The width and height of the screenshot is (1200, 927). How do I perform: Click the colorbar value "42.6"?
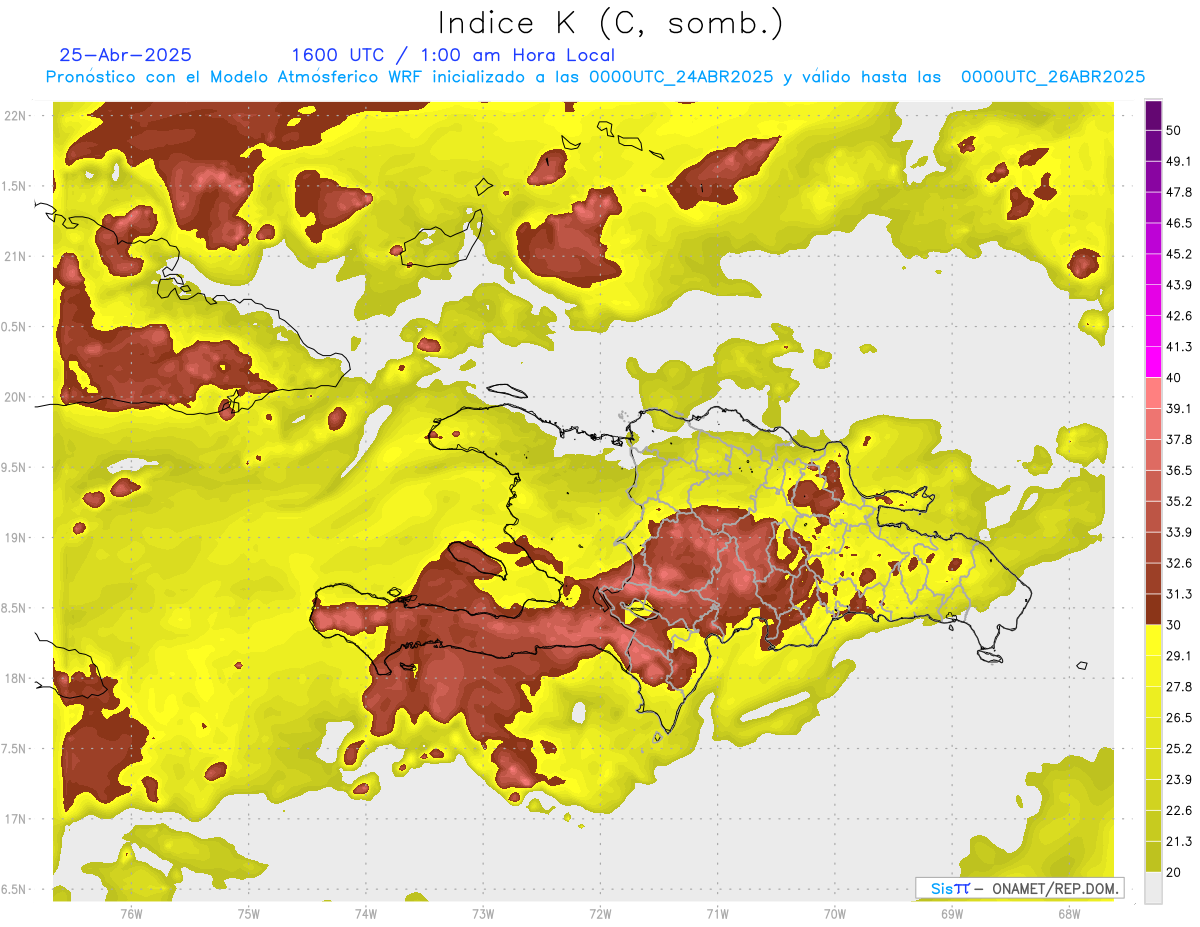click(x=1179, y=316)
